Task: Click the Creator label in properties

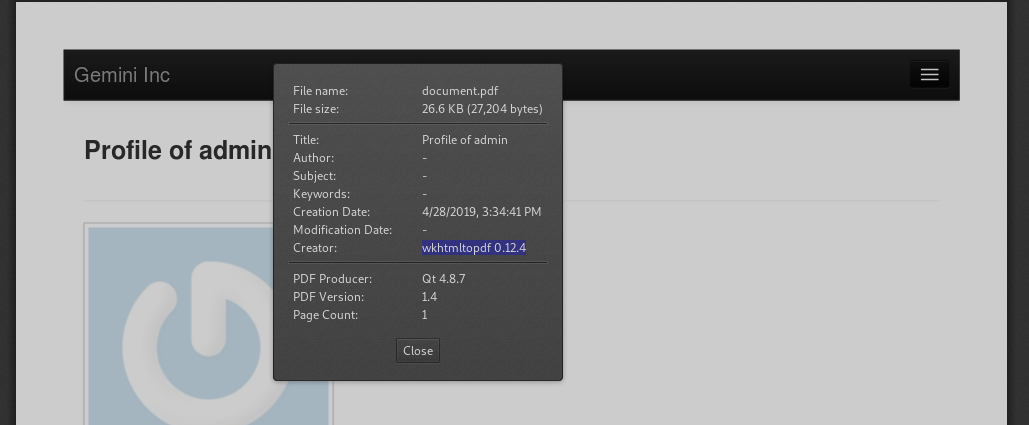Action: (315, 248)
